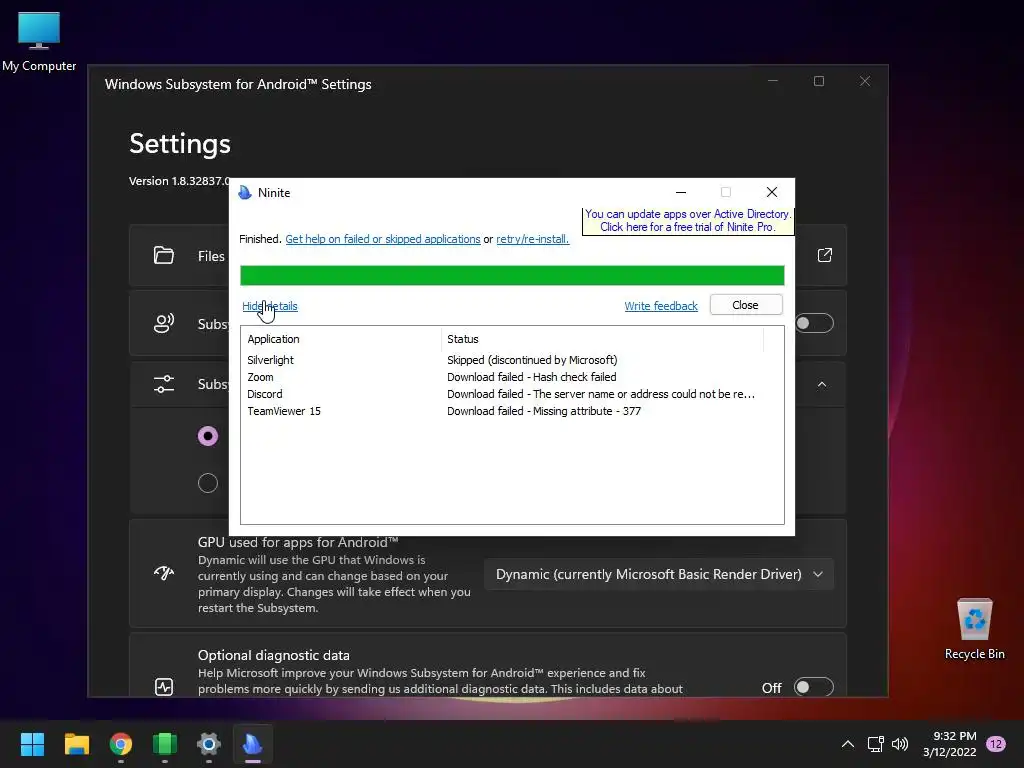
Task: Click 'Missing attribute - 377' status text
Action: point(587,411)
